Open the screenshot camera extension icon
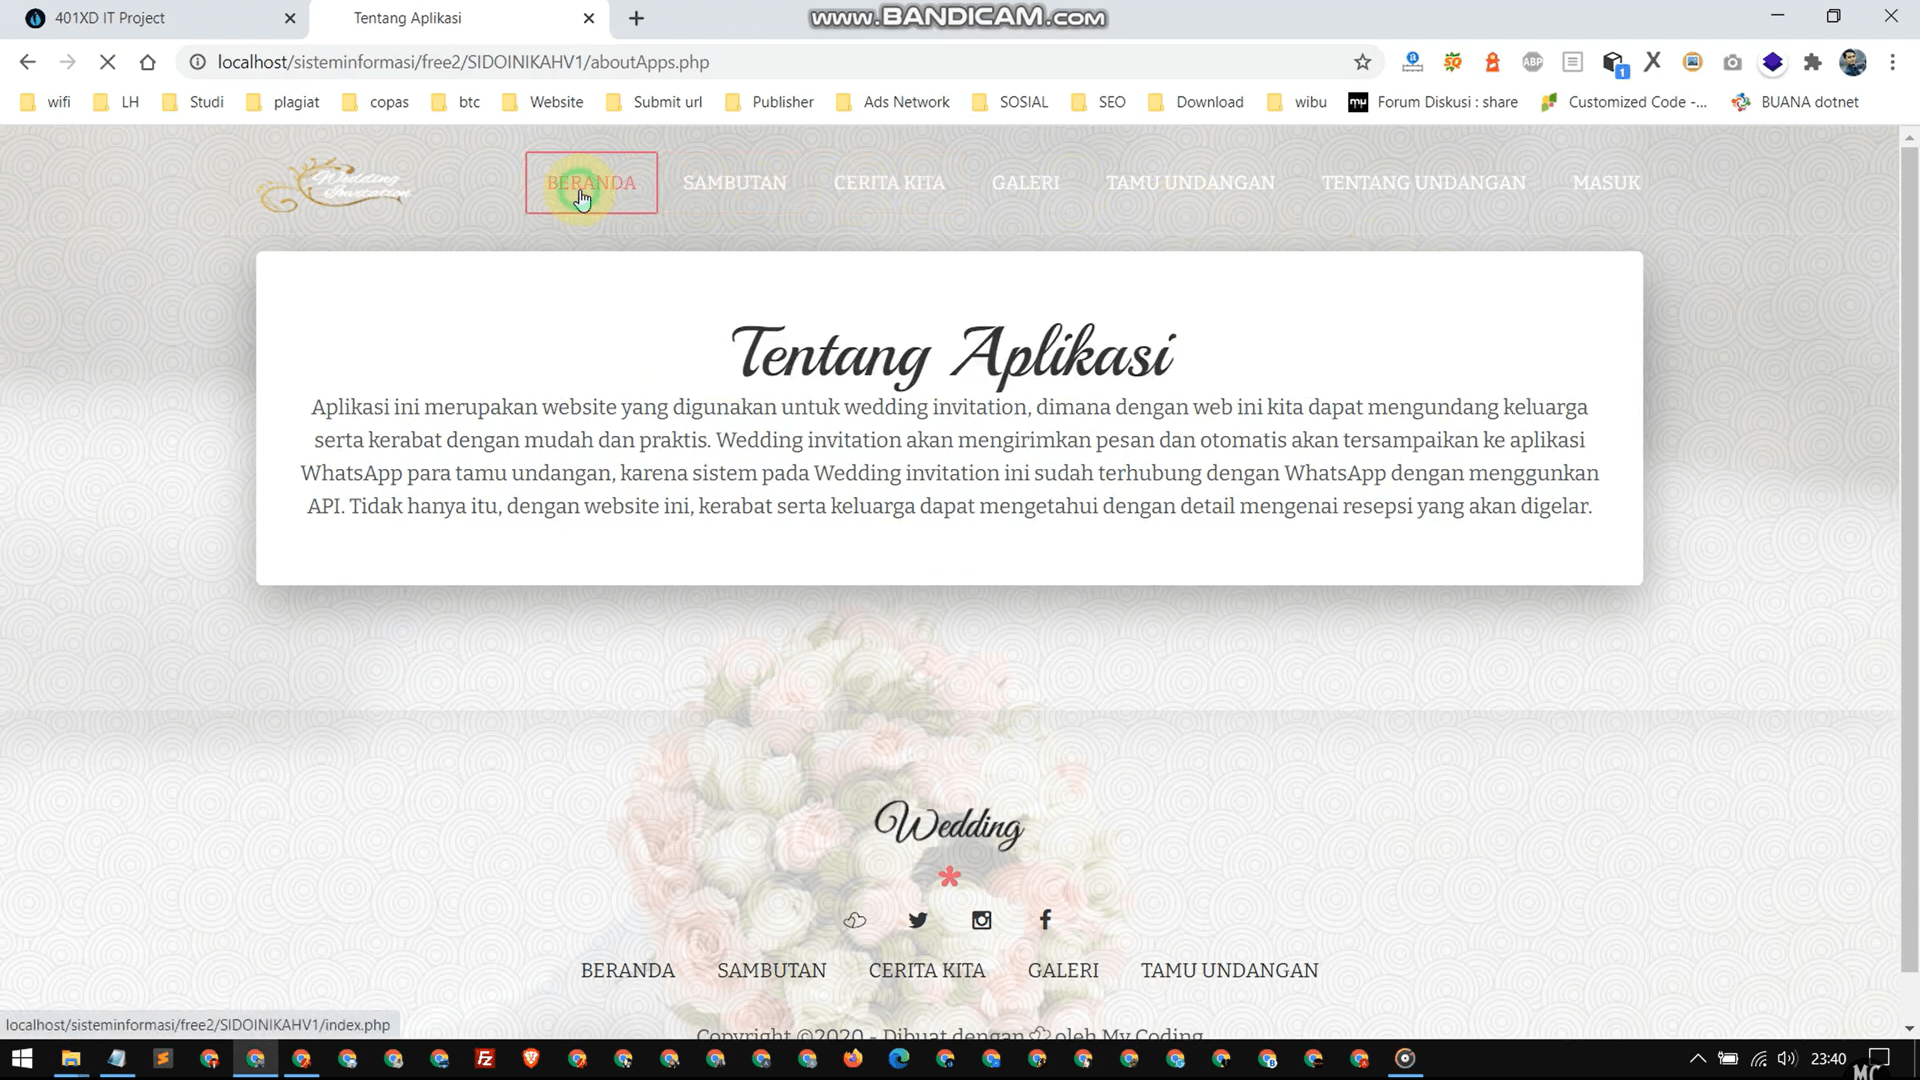Screen dimensions: 1920x1080 click(x=1732, y=62)
